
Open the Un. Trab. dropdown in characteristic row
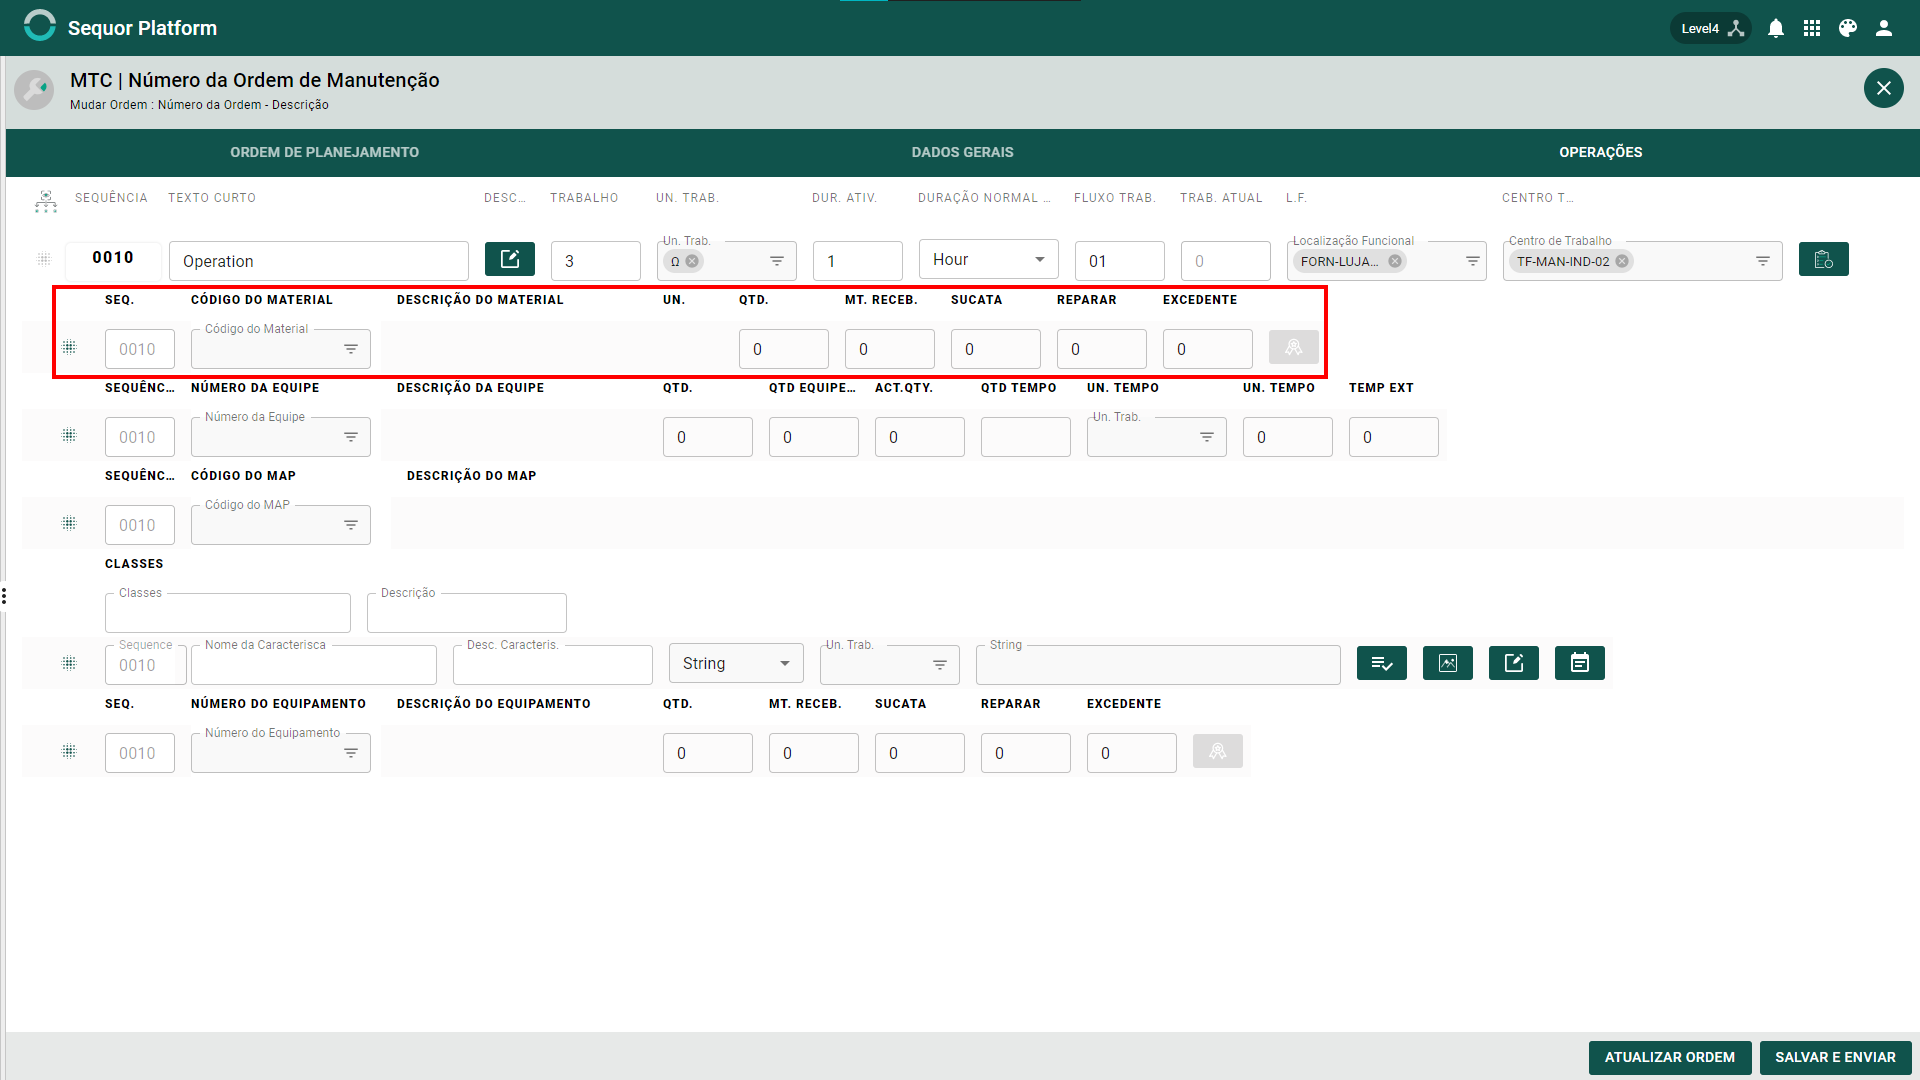940,665
